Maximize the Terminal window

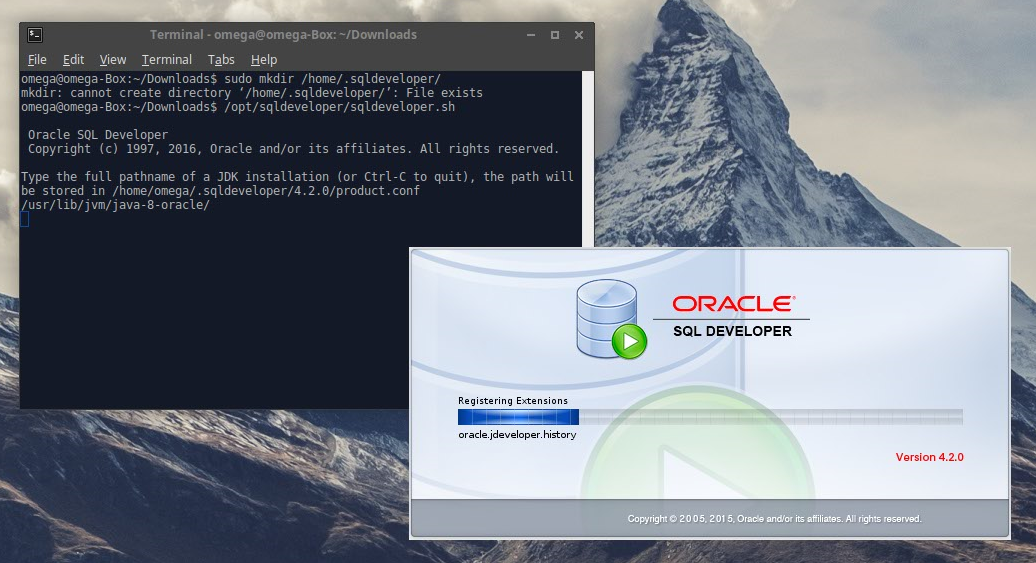click(x=555, y=35)
